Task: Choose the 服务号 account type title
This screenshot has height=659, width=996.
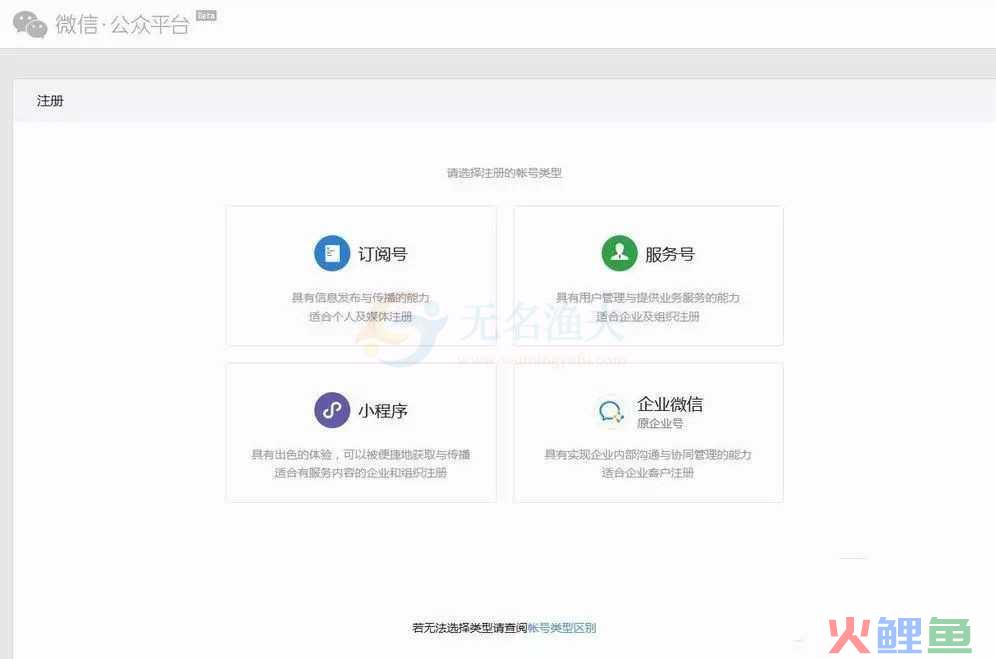Action: (x=670, y=254)
